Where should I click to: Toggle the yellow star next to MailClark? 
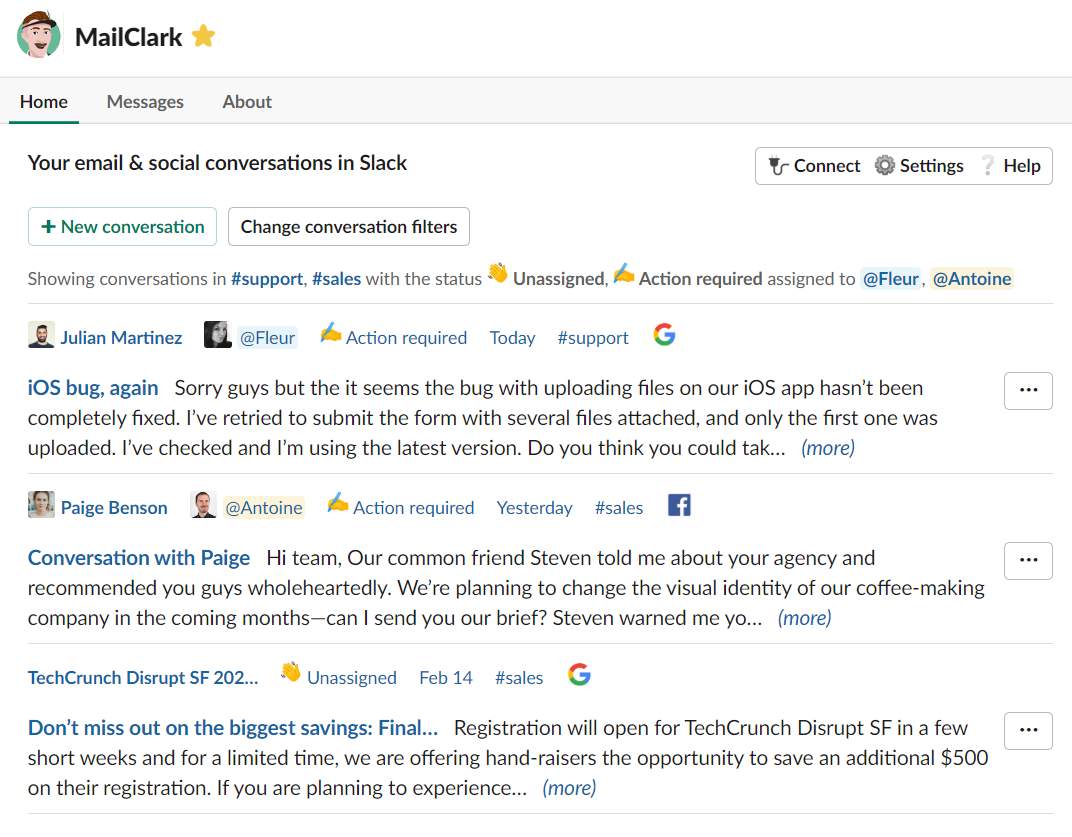coord(204,36)
